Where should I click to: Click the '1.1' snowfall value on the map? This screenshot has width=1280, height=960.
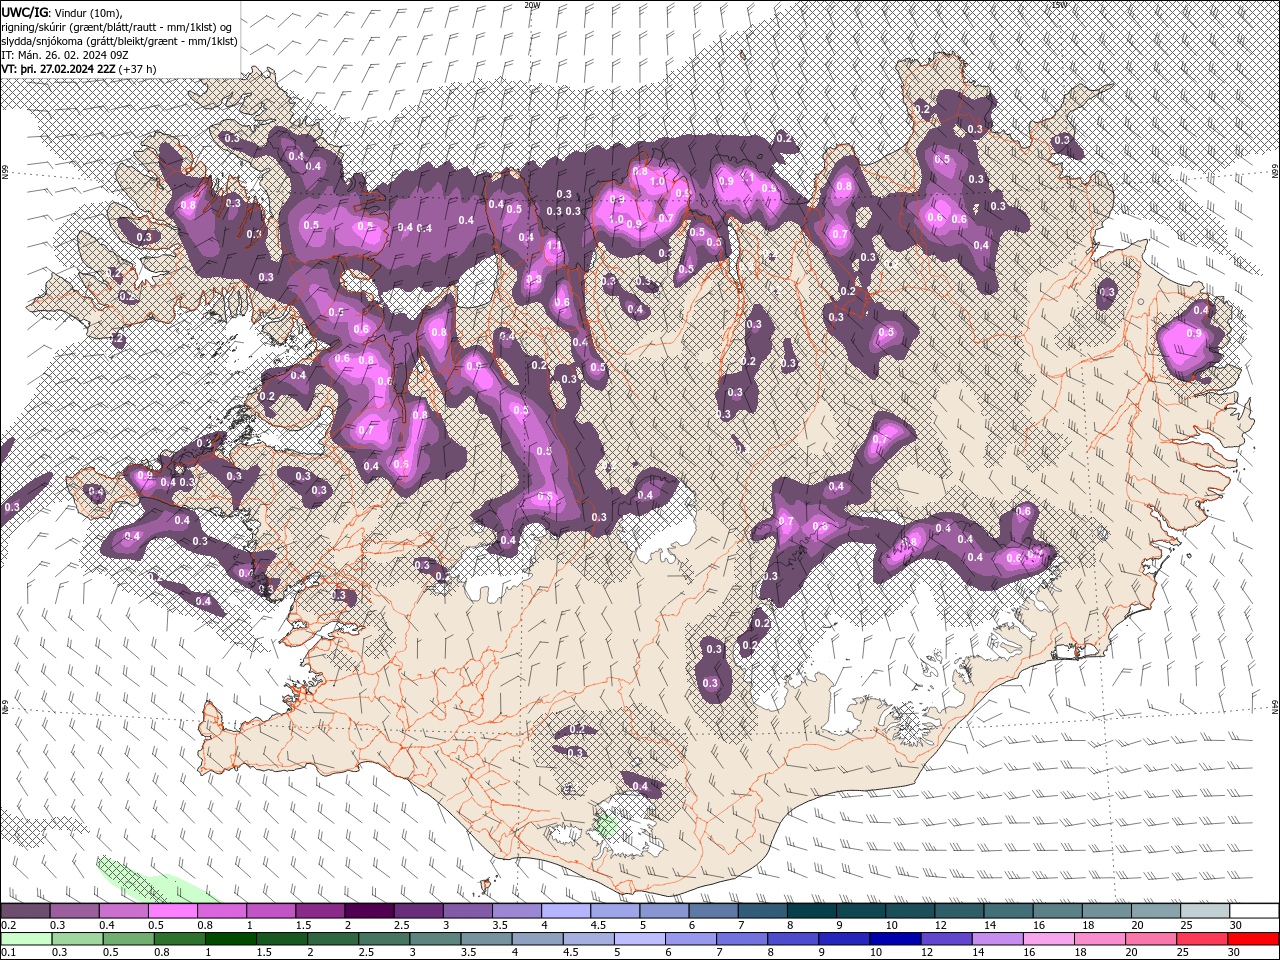click(x=553, y=245)
